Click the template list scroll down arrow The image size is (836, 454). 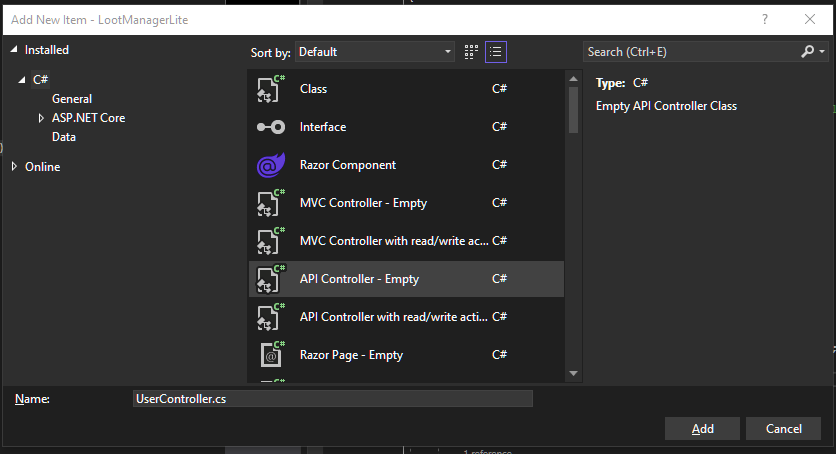(574, 374)
